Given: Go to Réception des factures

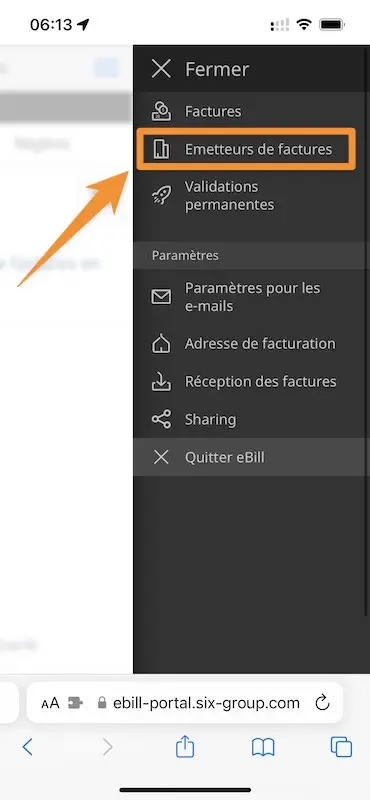Looking at the screenshot, I should pyautogui.click(x=250, y=382).
